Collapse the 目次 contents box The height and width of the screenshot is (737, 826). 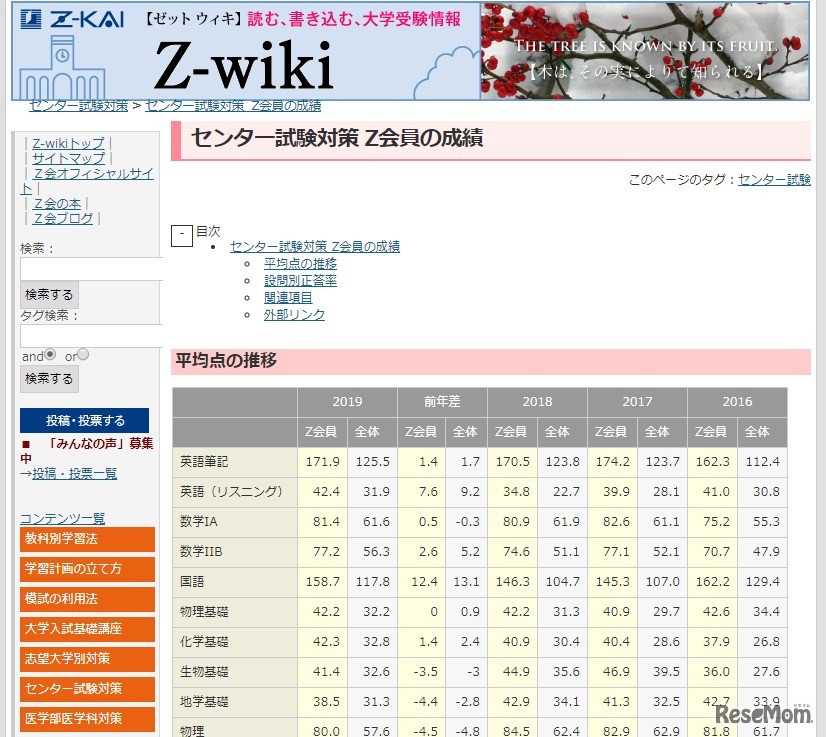coord(181,234)
